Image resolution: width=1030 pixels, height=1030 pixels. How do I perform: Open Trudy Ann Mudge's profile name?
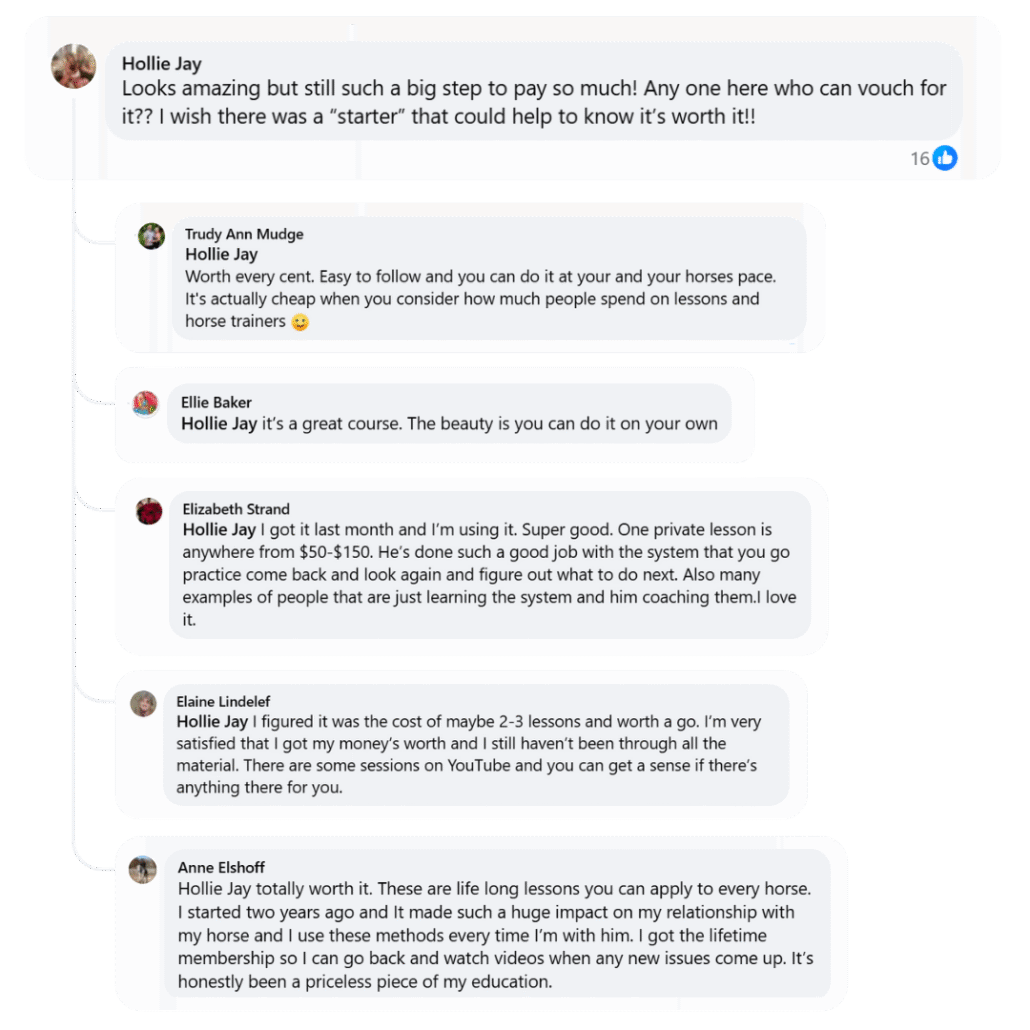[244, 234]
